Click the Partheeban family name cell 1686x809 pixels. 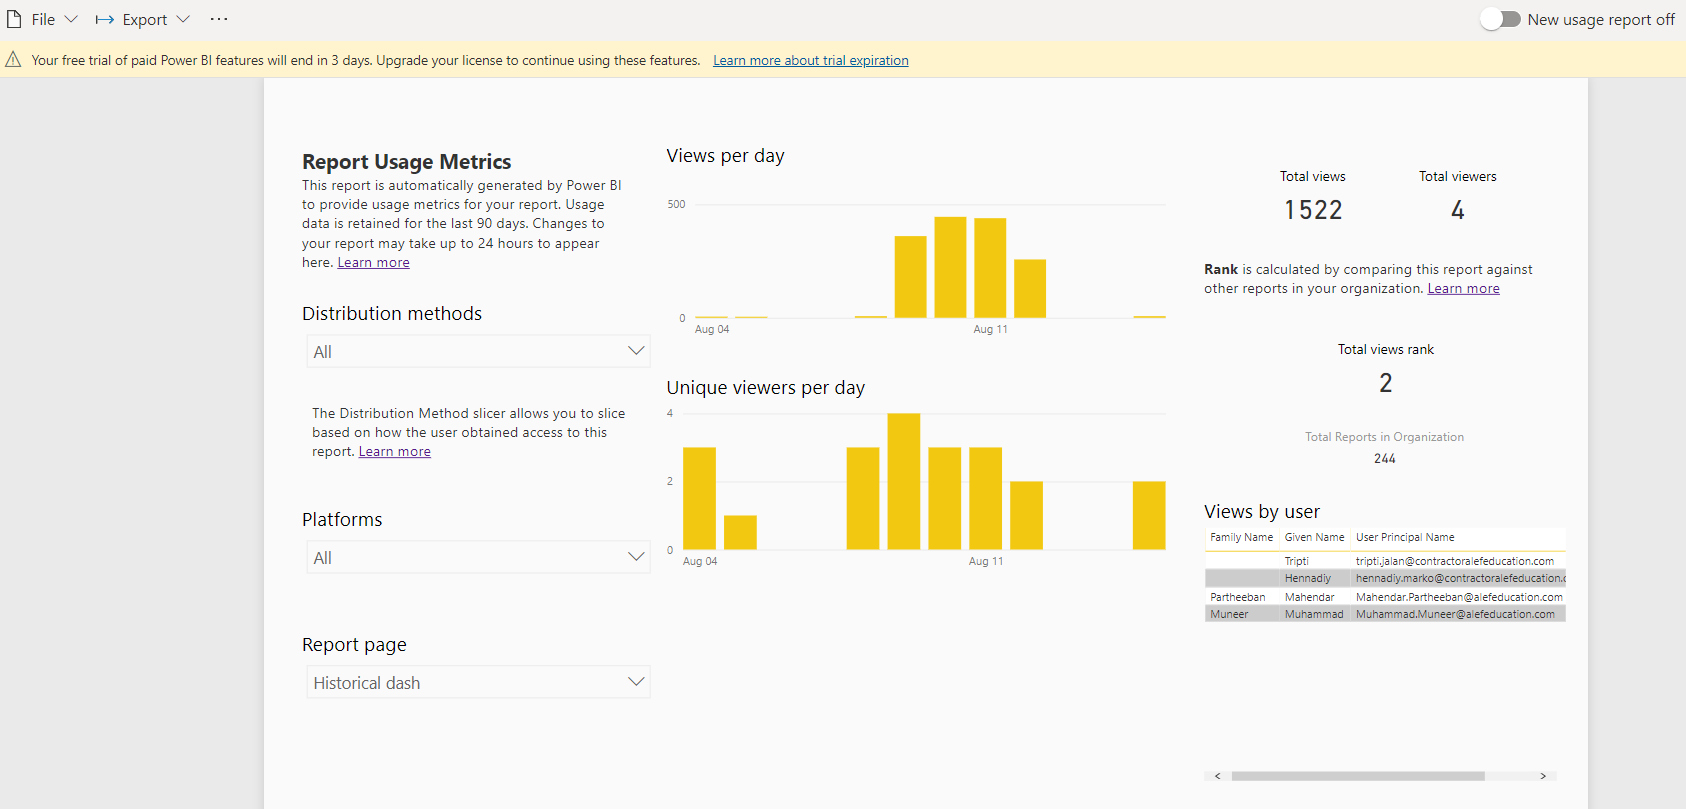pos(1238,597)
